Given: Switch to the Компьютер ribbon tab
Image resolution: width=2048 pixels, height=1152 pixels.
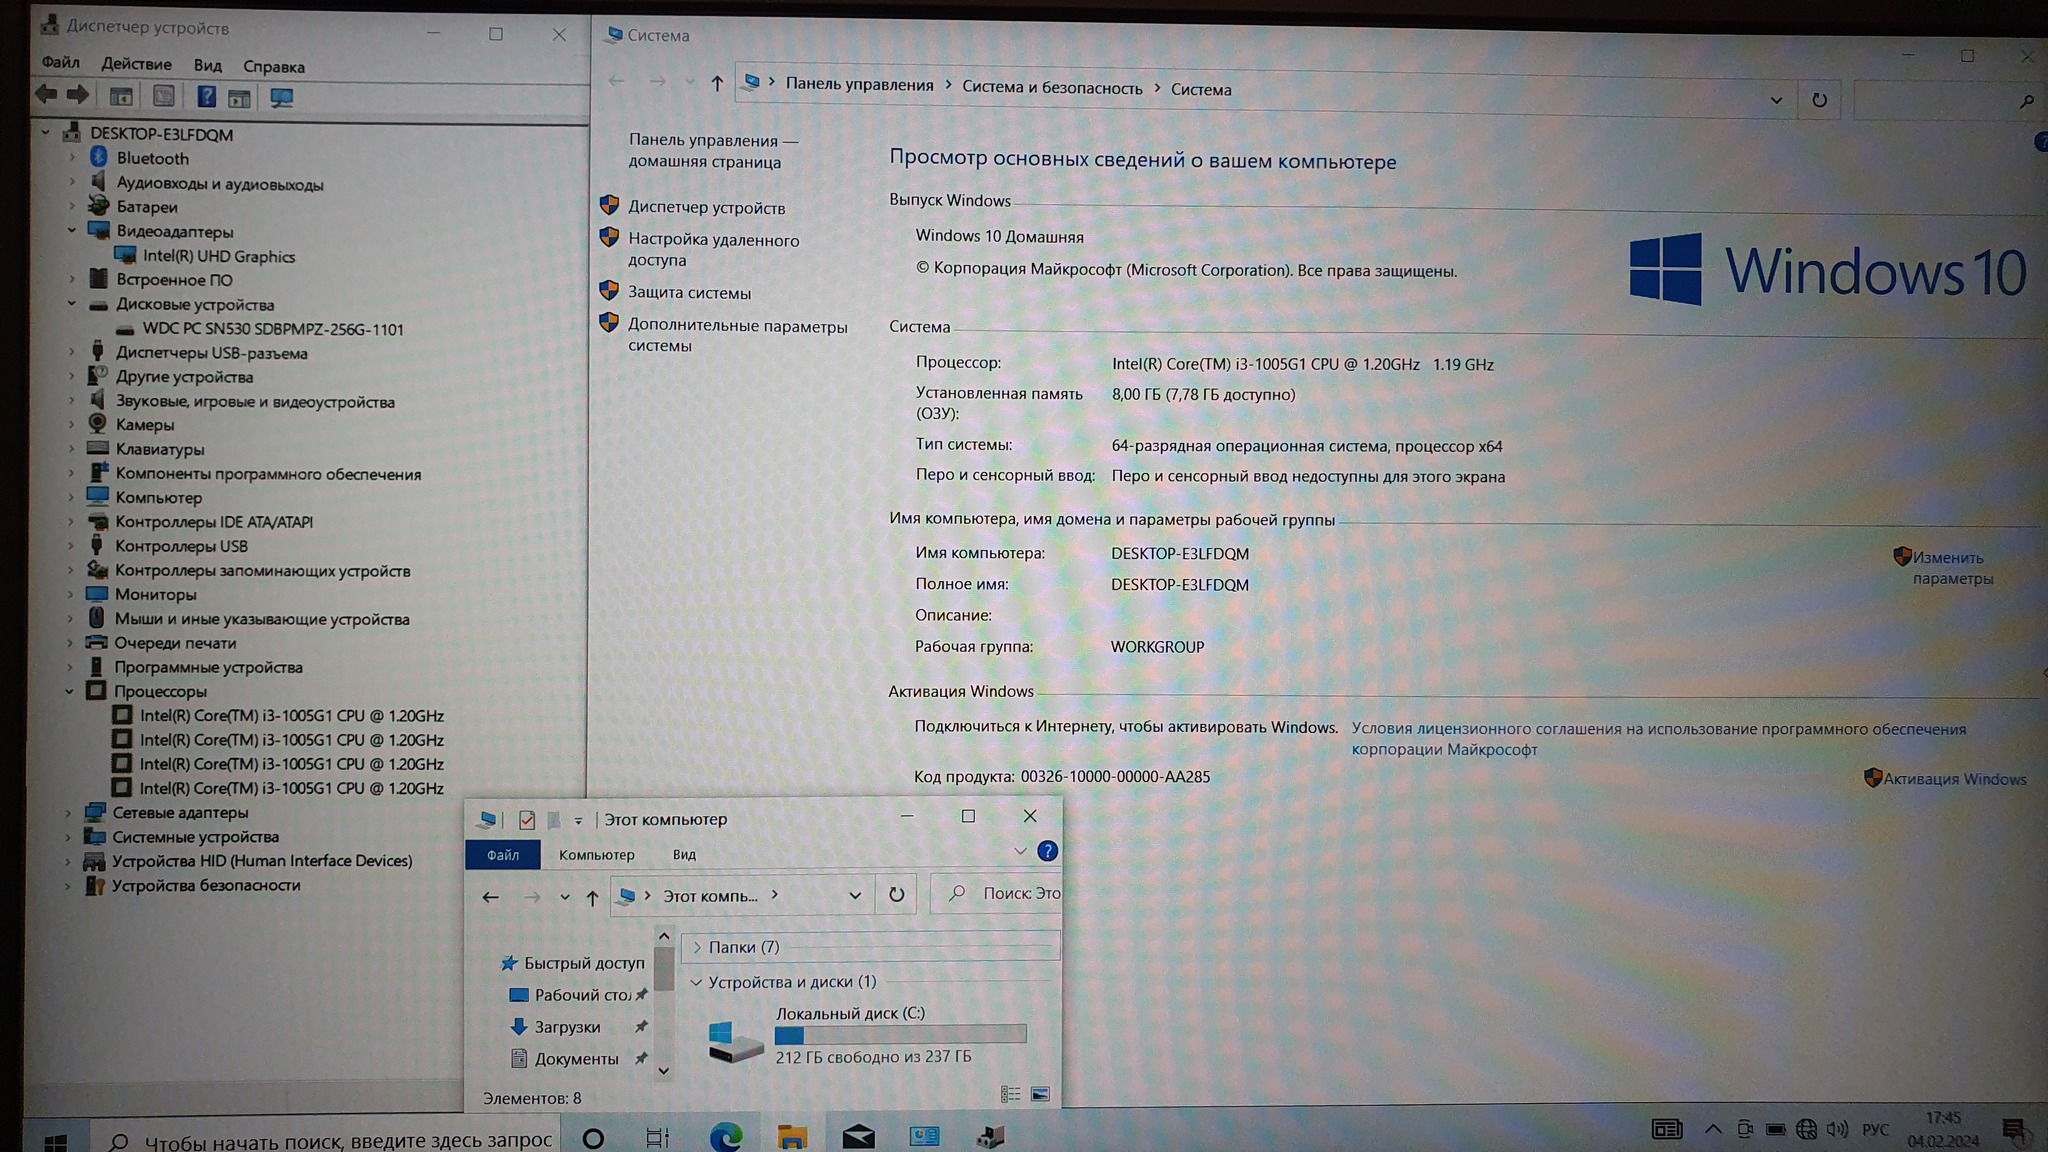Looking at the screenshot, I should point(596,855).
